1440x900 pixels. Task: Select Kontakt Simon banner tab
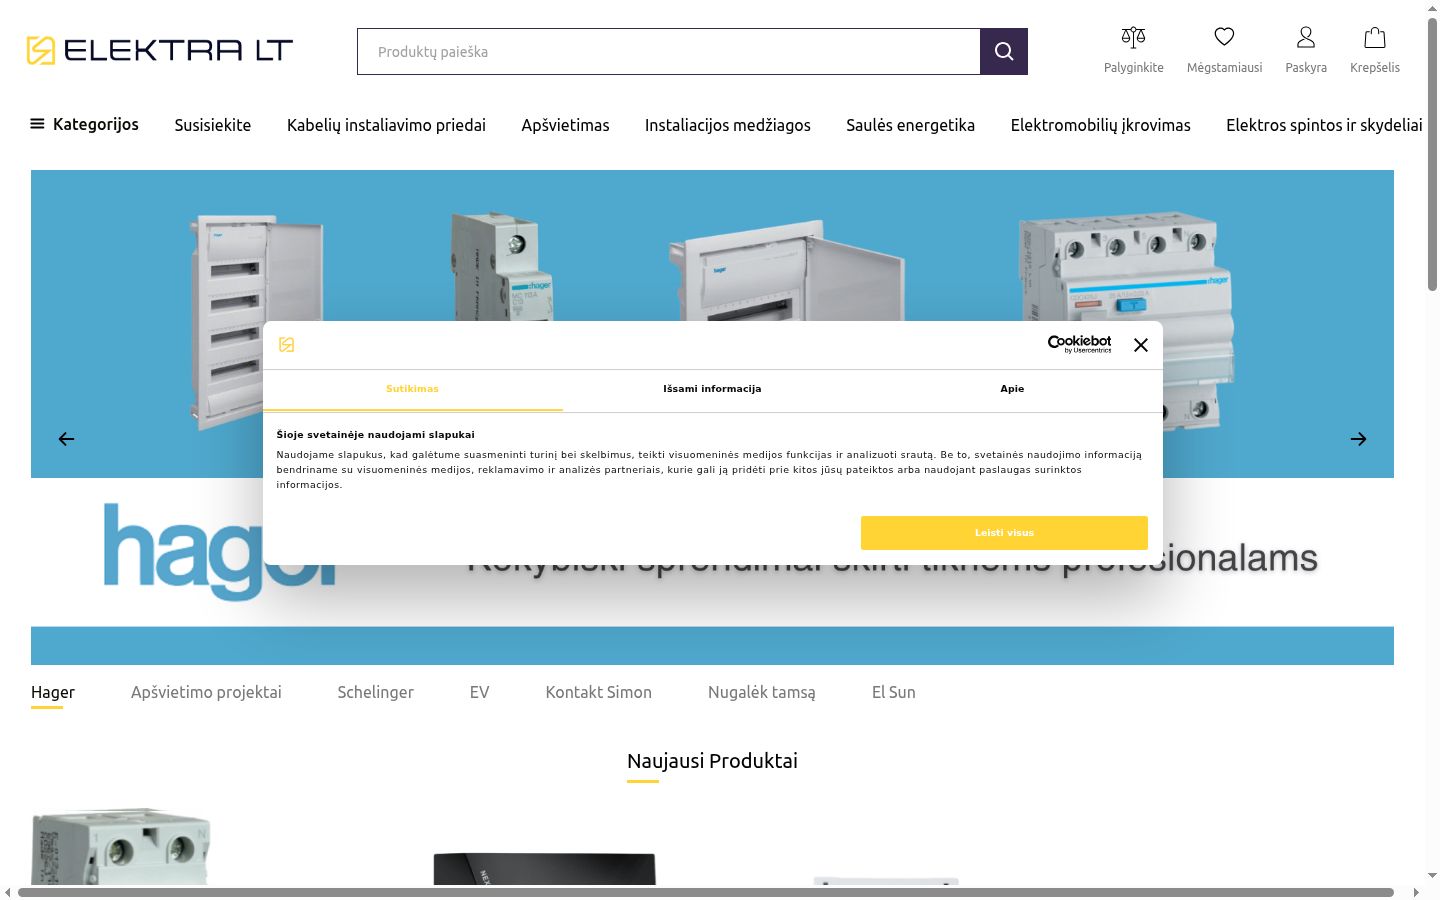pos(598,692)
